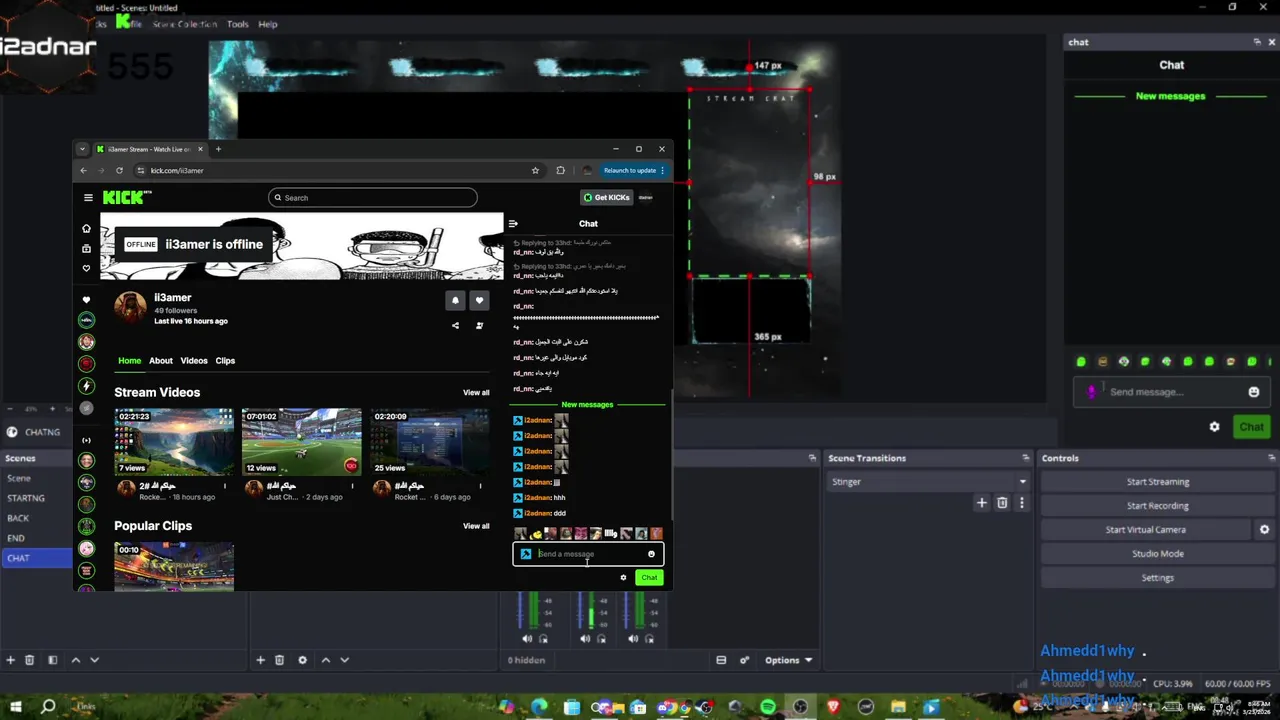Move source up with arrow
Screen dimensions: 1280x720
[x=325, y=660]
